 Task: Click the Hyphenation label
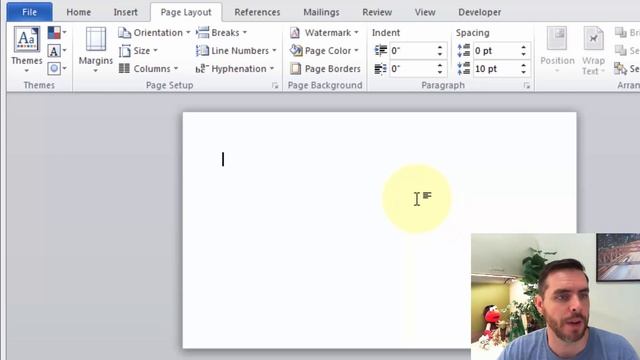coord(239,69)
